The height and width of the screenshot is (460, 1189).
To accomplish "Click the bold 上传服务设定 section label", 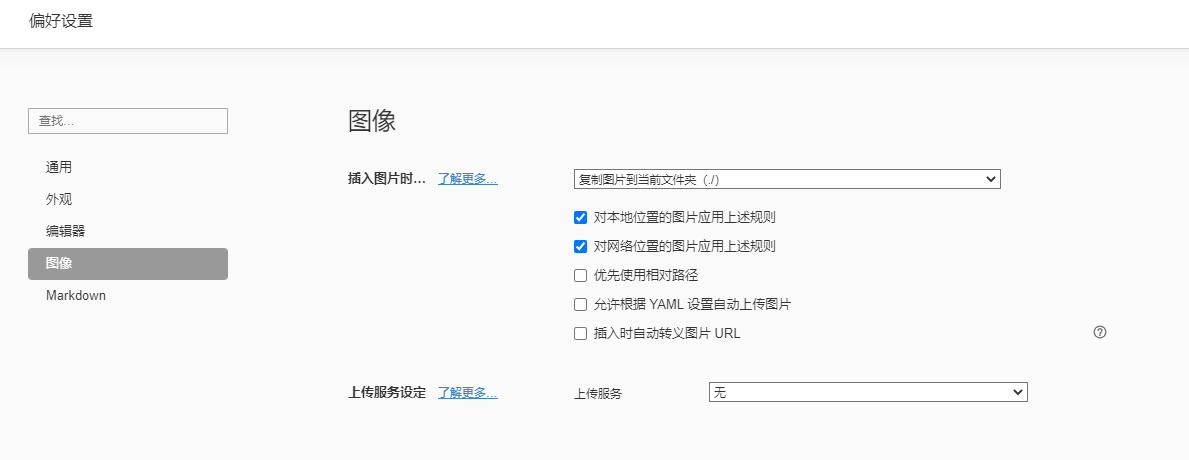I will [x=386, y=393].
